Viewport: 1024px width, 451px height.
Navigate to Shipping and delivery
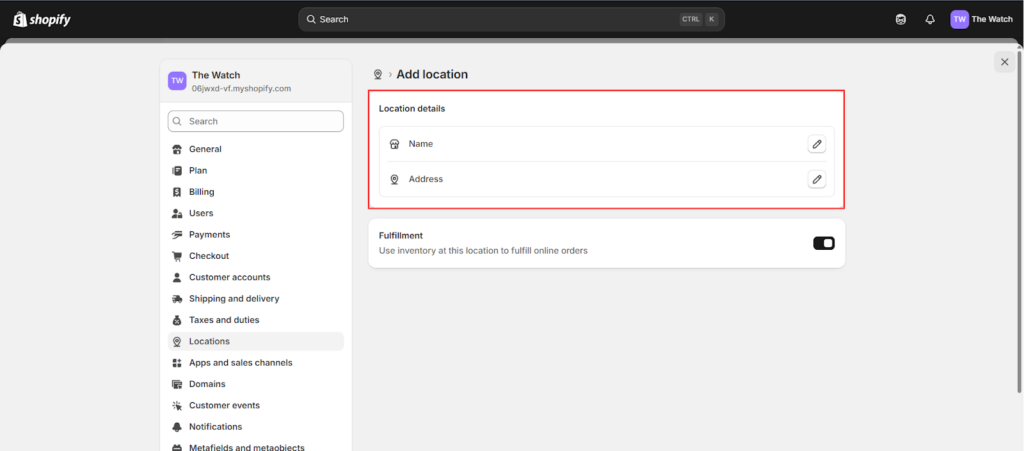pyautogui.click(x=234, y=298)
